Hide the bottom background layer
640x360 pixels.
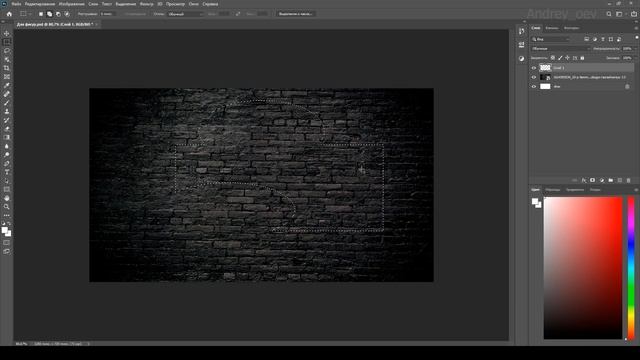534,87
